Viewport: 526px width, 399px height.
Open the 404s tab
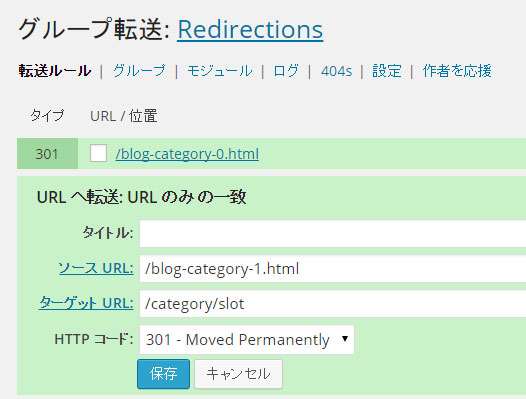[x=336, y=71]
